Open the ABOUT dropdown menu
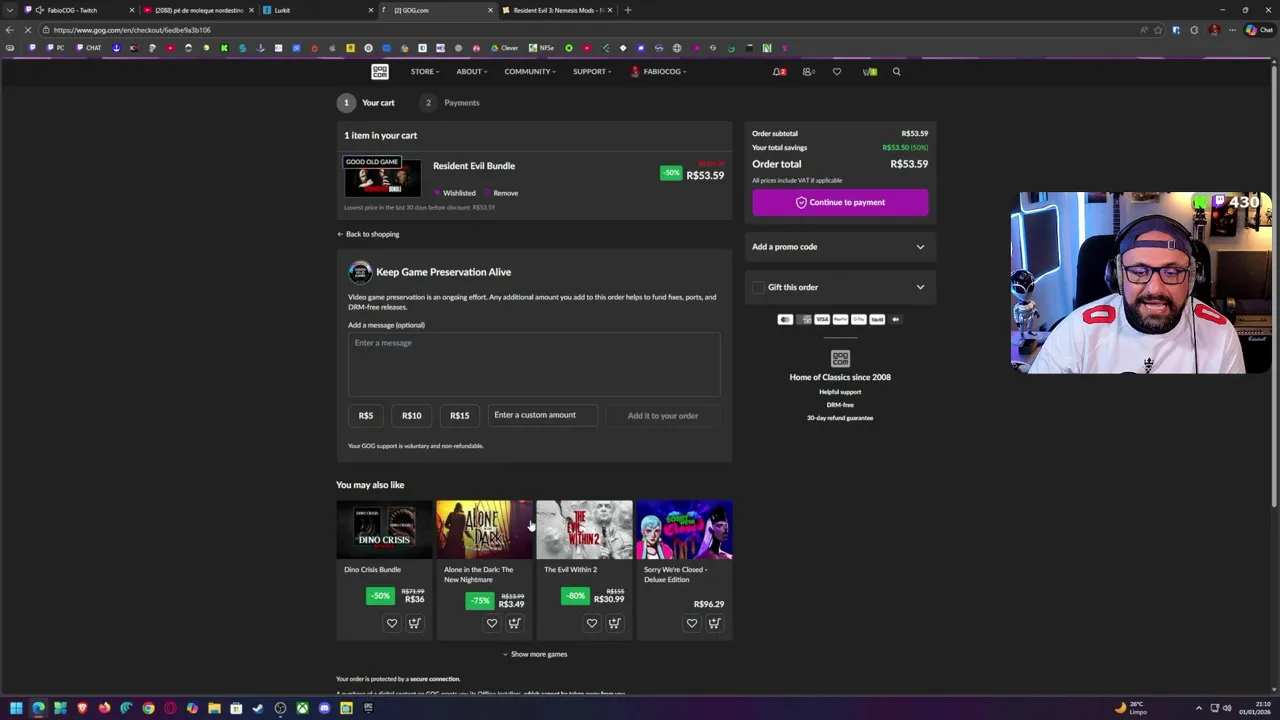Screen dimensions: 1280x720 [472, 71]
